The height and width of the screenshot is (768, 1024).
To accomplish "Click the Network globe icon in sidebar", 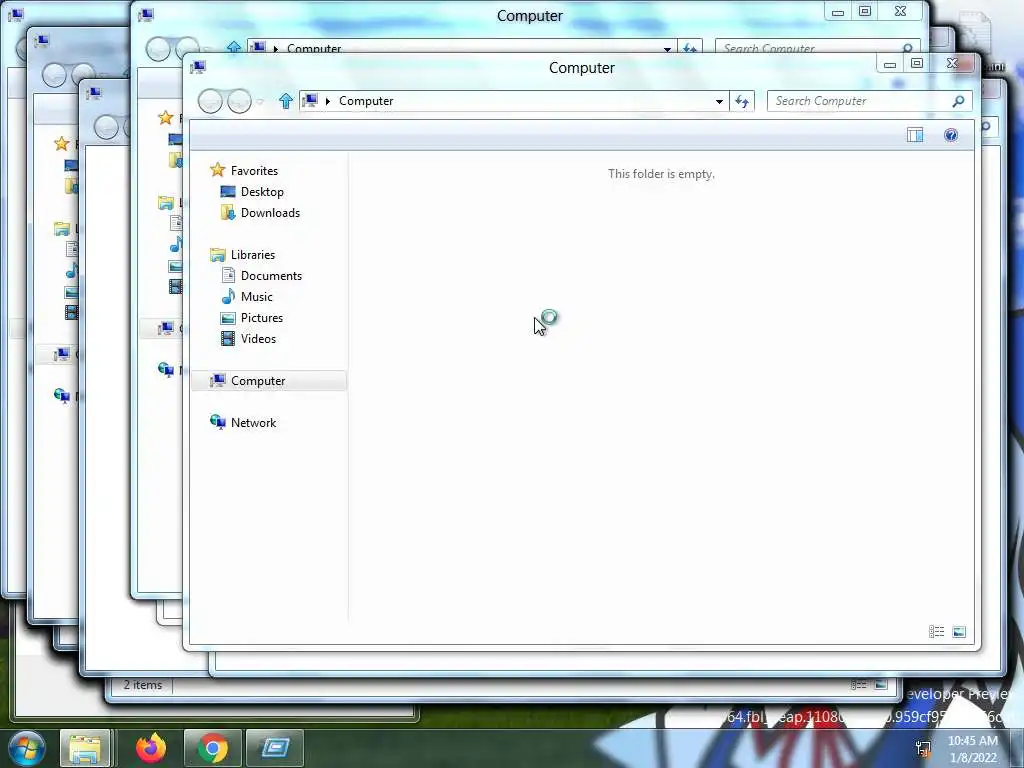I will (x=217, y=423).
